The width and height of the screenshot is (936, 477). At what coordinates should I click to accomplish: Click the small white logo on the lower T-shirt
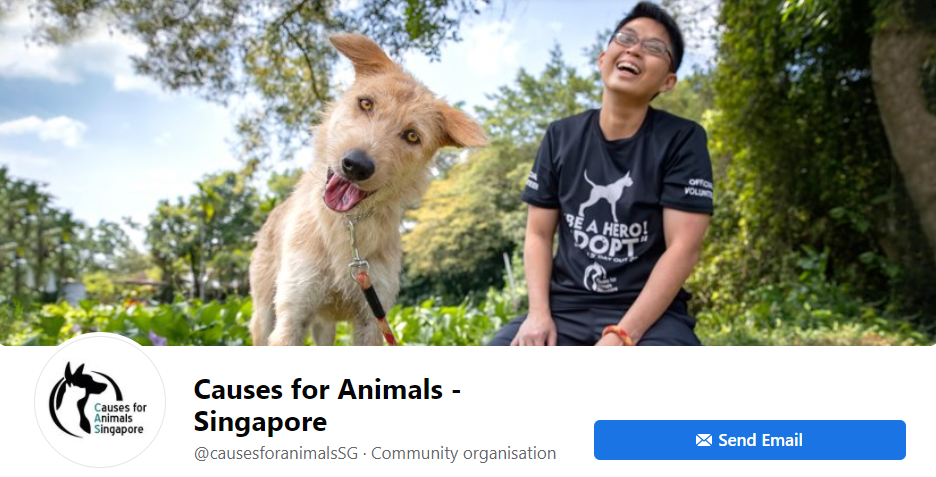point(599,278)
